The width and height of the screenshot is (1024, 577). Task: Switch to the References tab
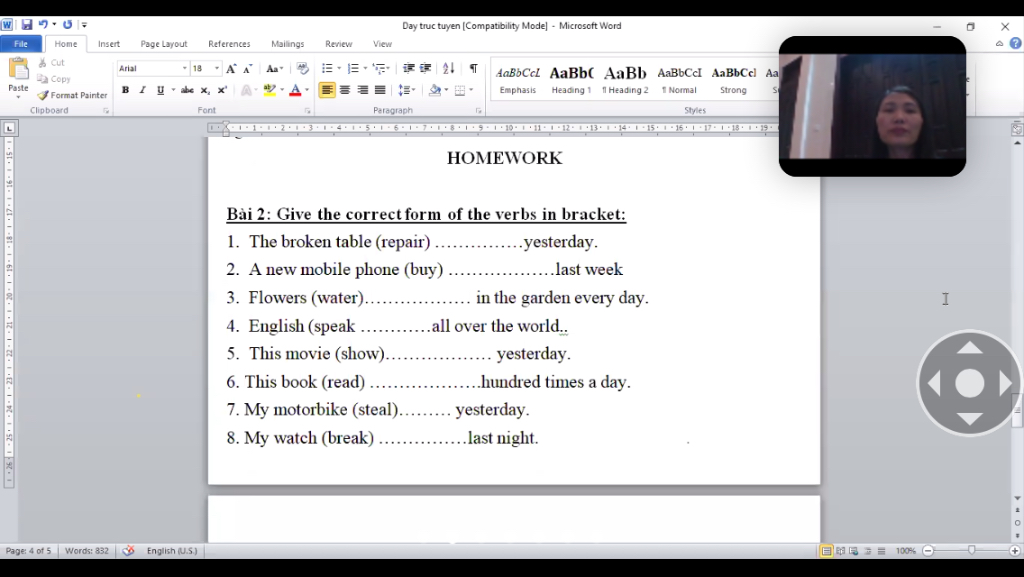pos(229,44)
